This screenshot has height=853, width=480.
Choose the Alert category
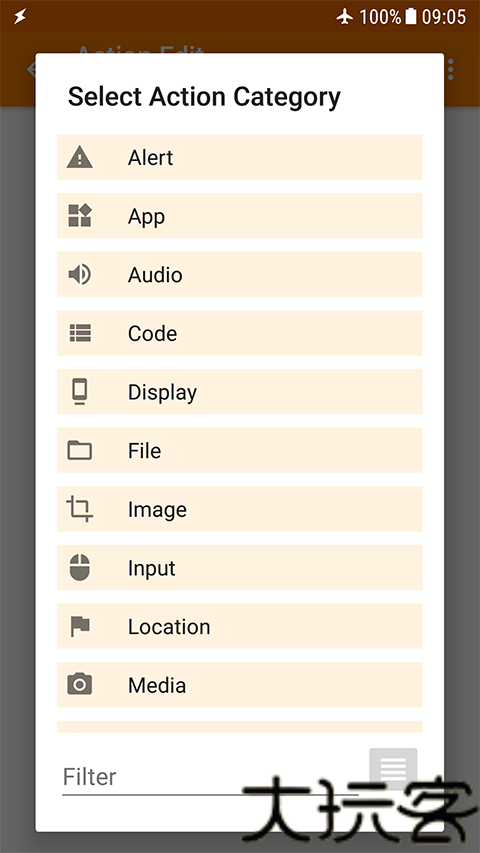239,157
